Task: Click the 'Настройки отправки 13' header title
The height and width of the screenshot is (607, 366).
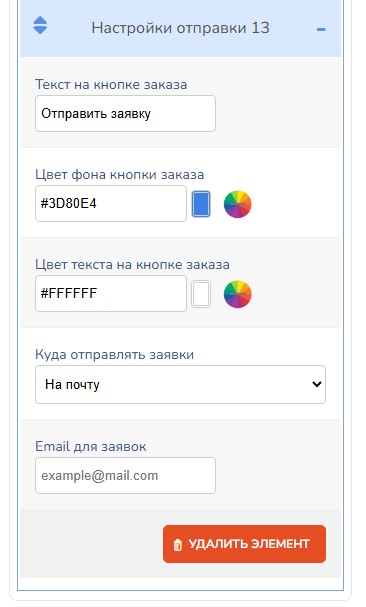Action: 180,28
